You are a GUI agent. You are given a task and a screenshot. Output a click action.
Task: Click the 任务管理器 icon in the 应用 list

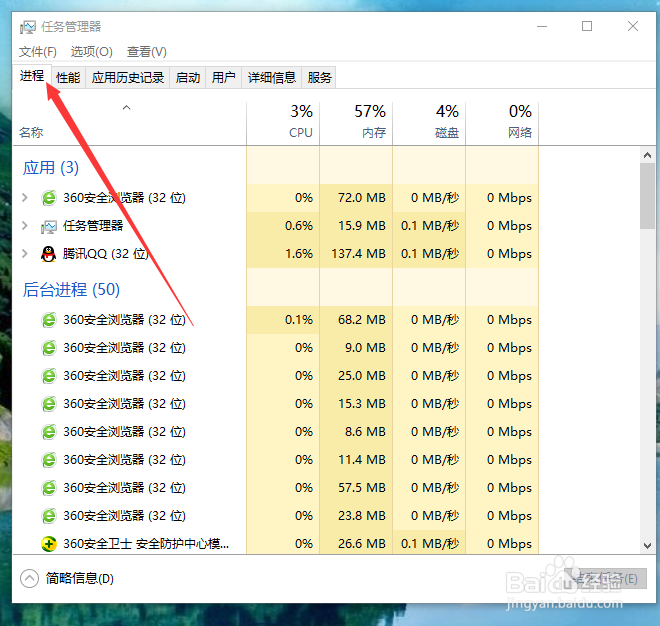coord(49,226)
